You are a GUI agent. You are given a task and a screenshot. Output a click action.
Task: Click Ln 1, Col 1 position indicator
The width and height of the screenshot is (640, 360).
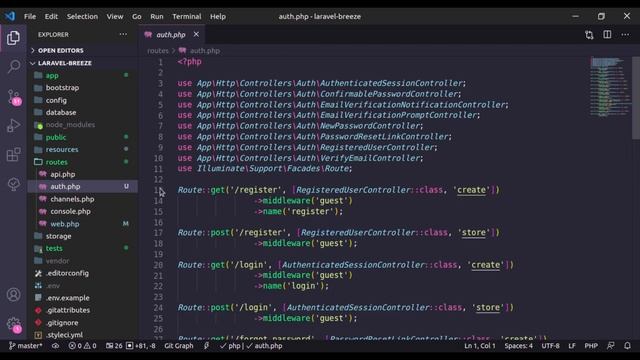[480, 346]
